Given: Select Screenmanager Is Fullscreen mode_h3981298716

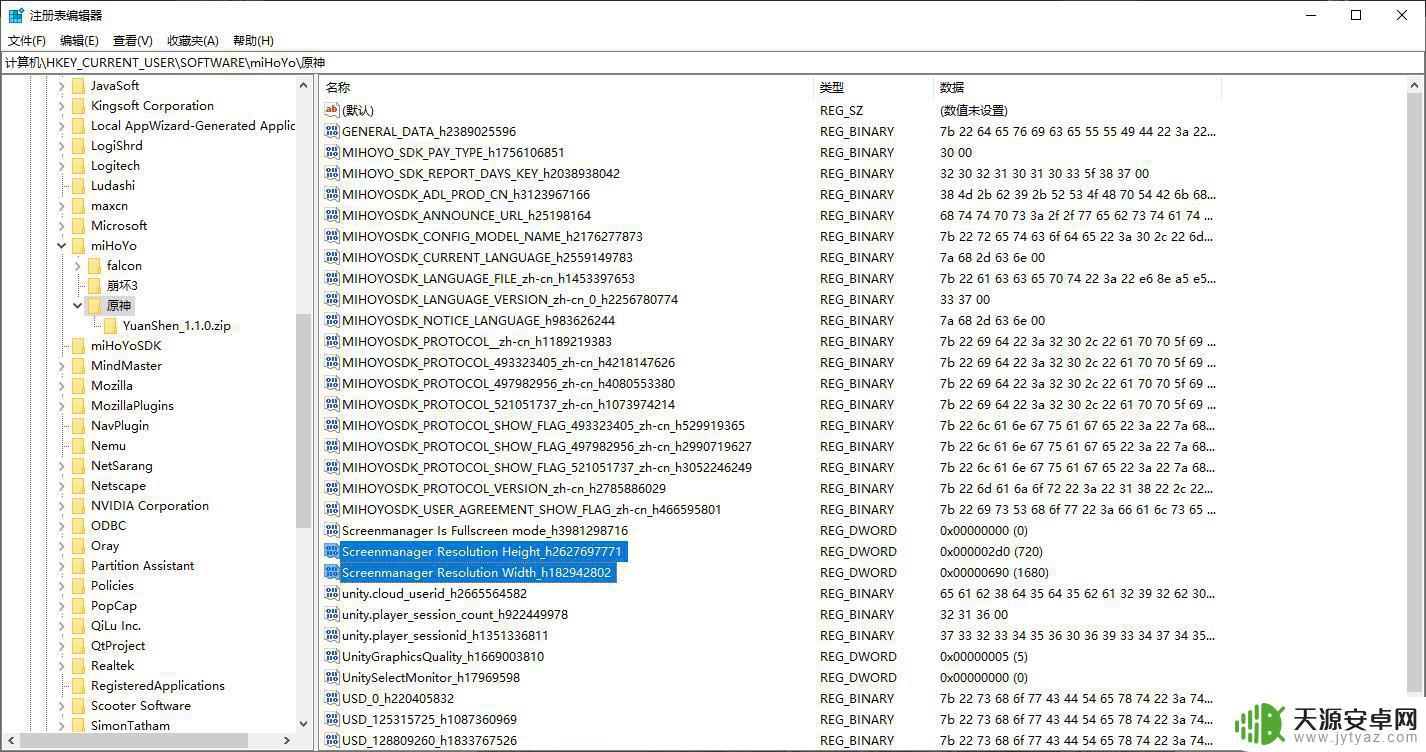Looking at the screenshot, I should pos(485,530).
